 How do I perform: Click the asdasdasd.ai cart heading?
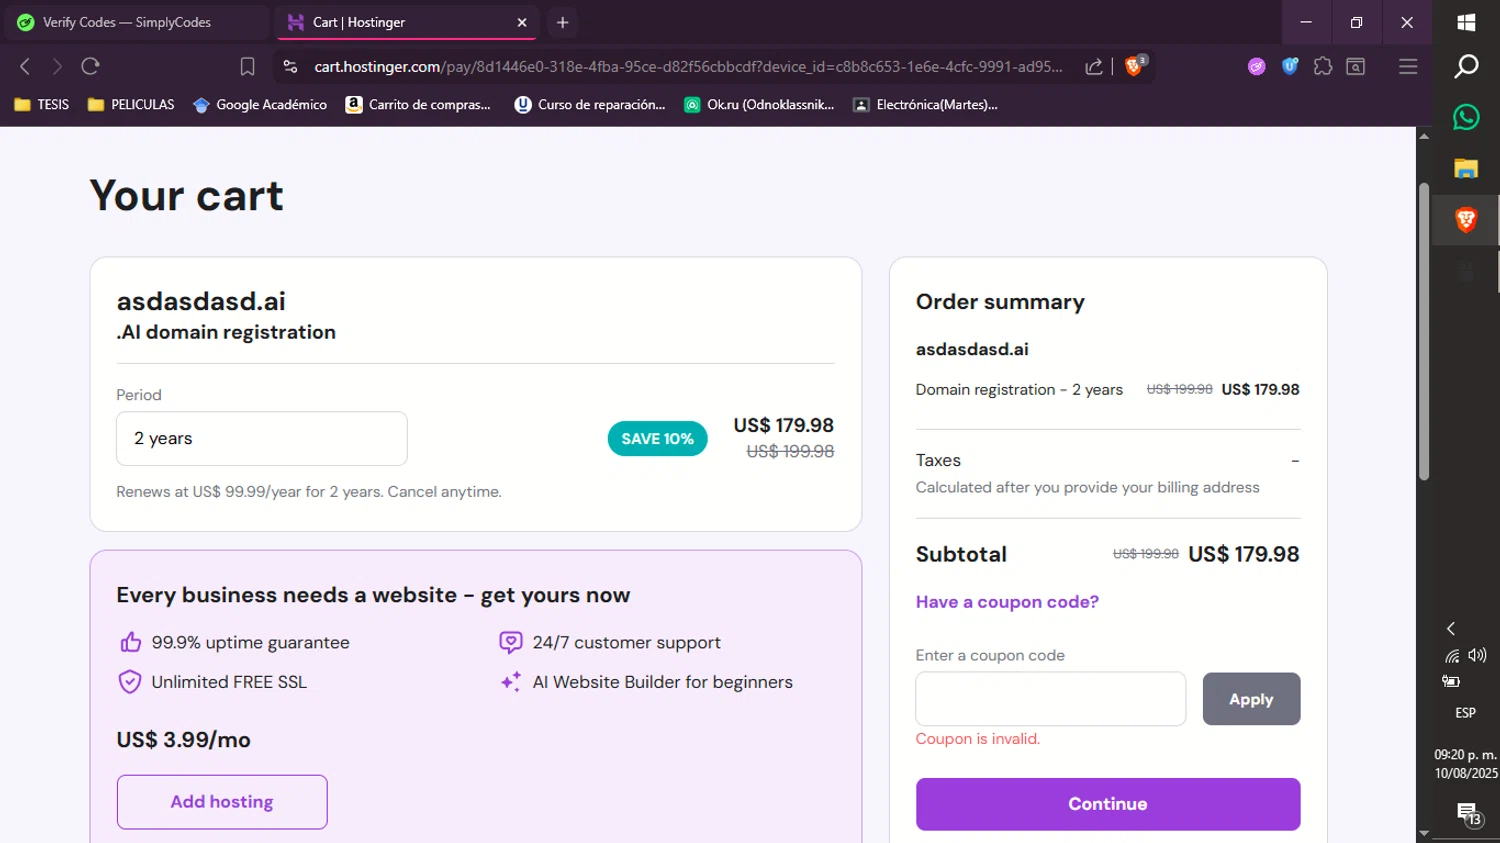201,301
